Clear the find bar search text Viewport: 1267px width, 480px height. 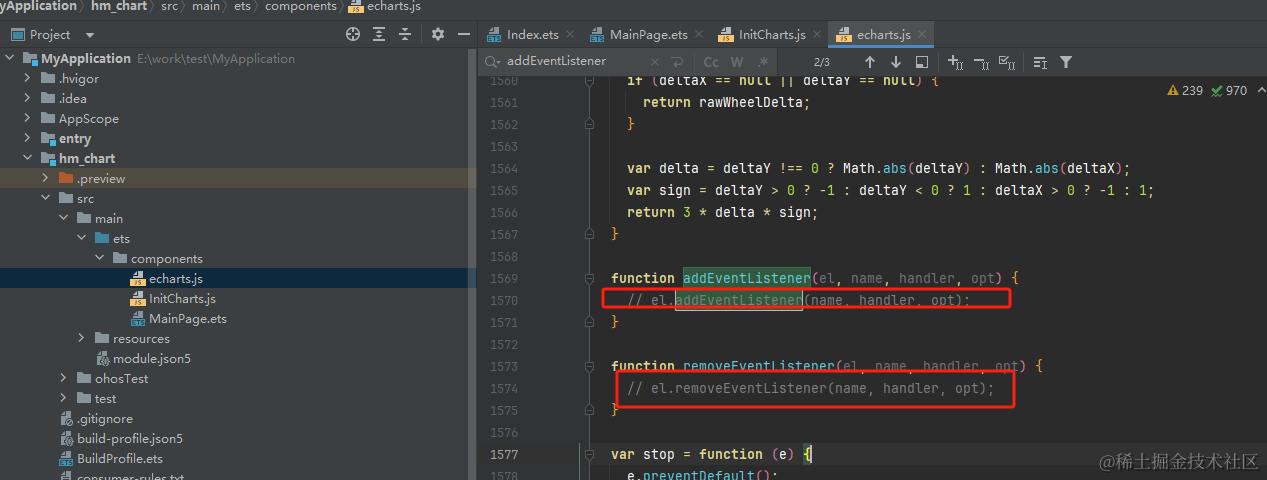click(657, 61)
